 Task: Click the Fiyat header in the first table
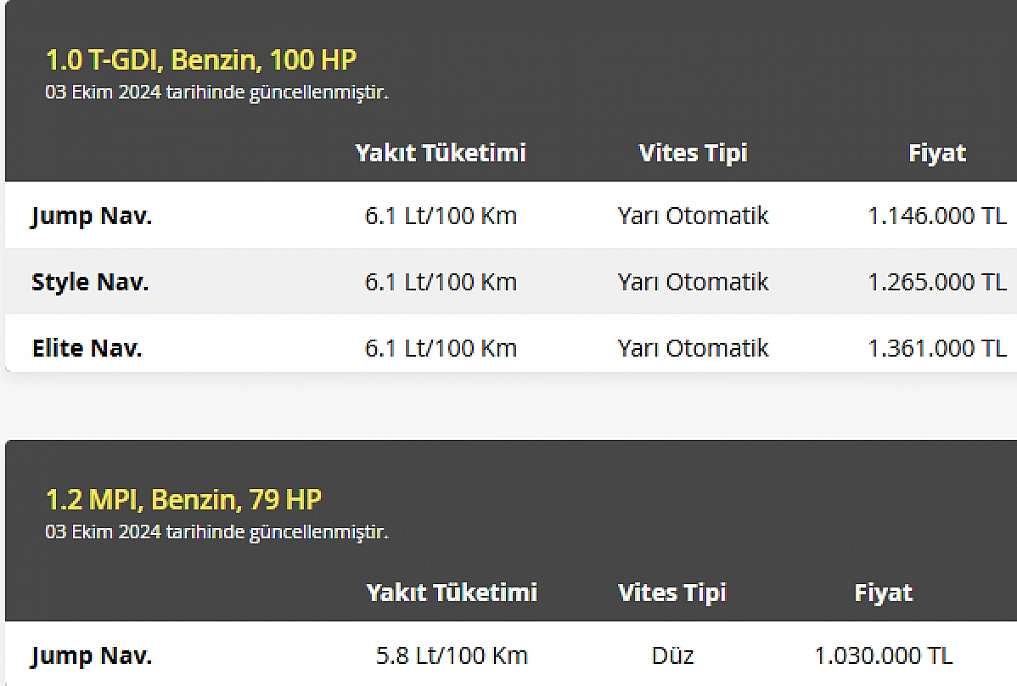coord(937,153)
